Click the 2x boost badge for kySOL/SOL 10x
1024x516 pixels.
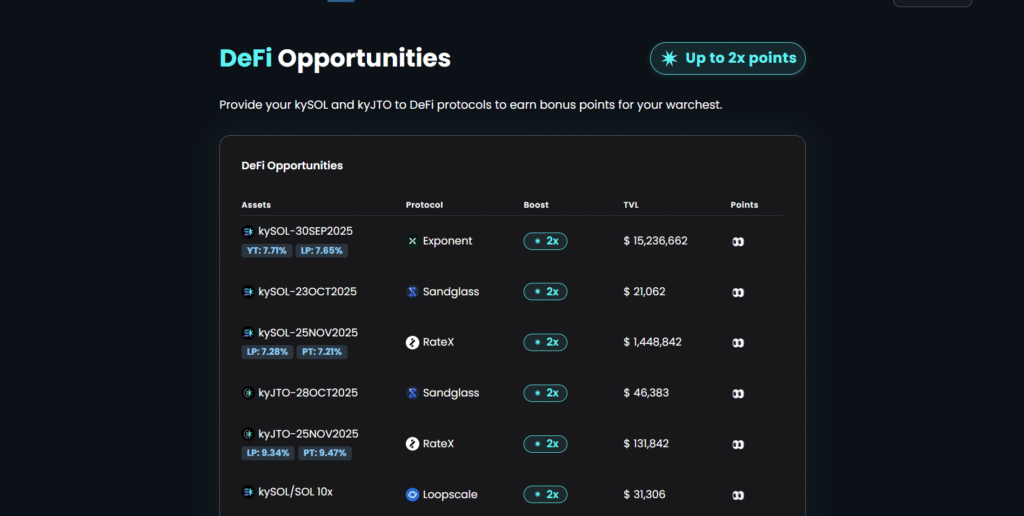point(545,495)
